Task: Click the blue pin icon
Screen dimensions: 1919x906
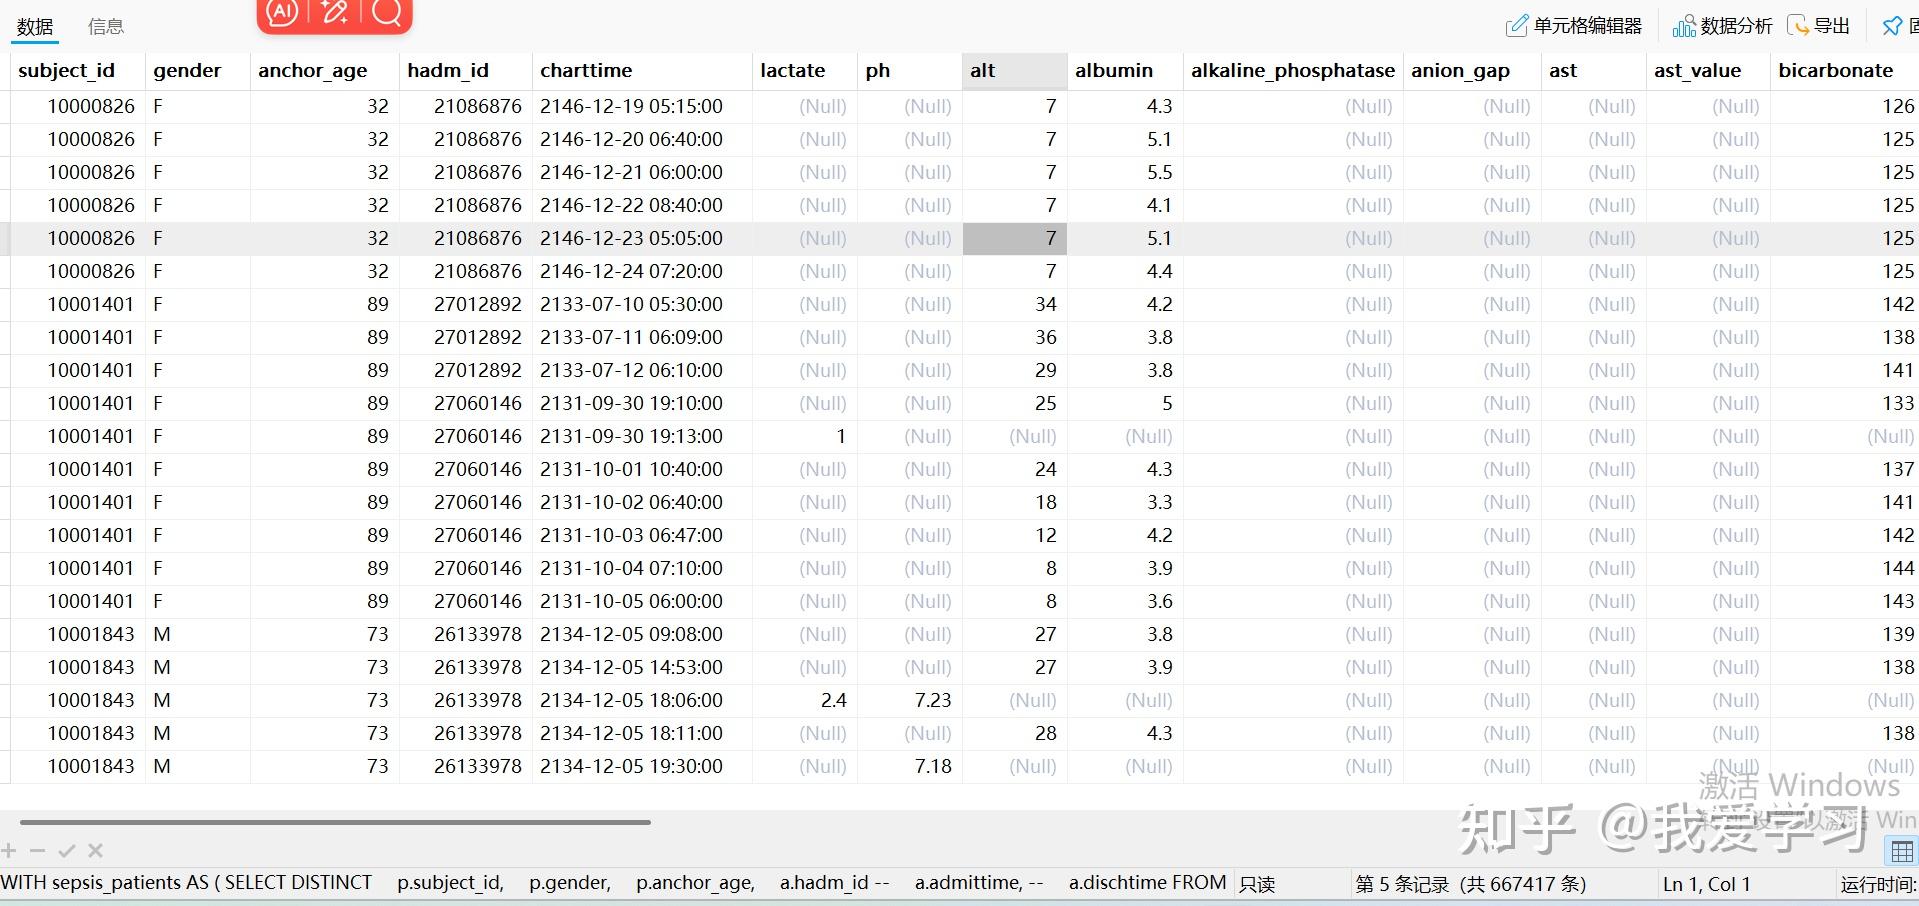Action: [1892, 26]
